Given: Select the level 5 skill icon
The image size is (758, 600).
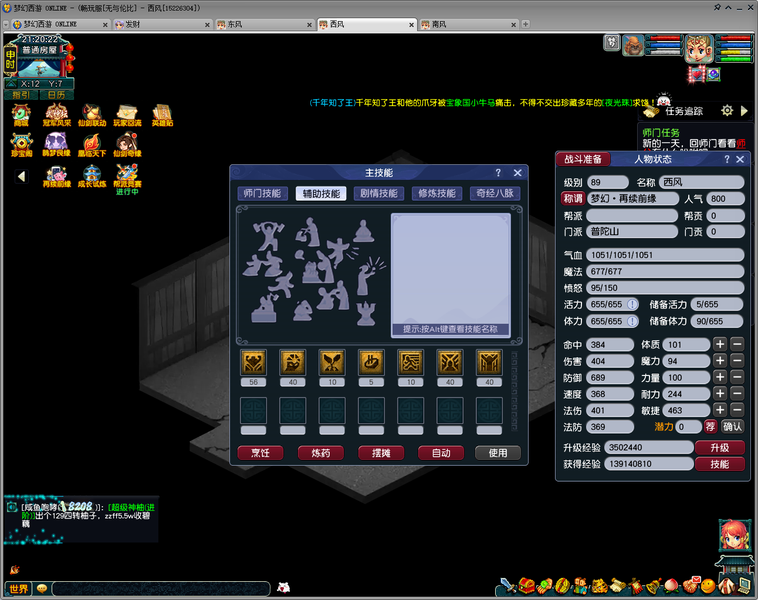Looking at the screenshot, I should (371, 363).
